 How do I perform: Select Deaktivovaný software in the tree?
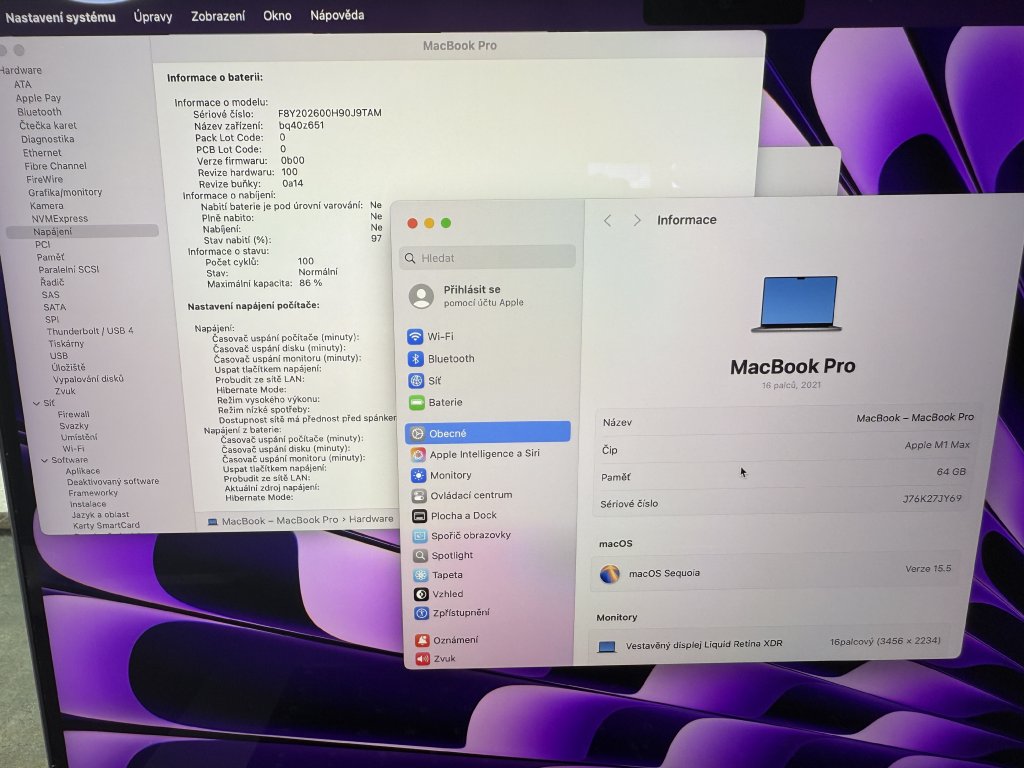pos(113,481)
